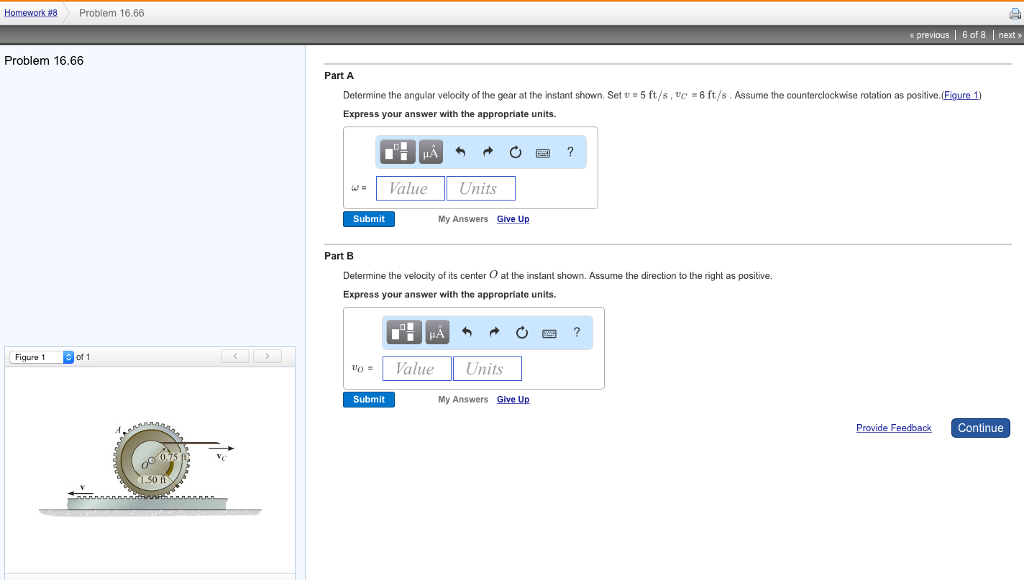The height and width of the screenshot is (580, 1024).
Task: Go to the previous problem
Action: (x=929, y=35)
